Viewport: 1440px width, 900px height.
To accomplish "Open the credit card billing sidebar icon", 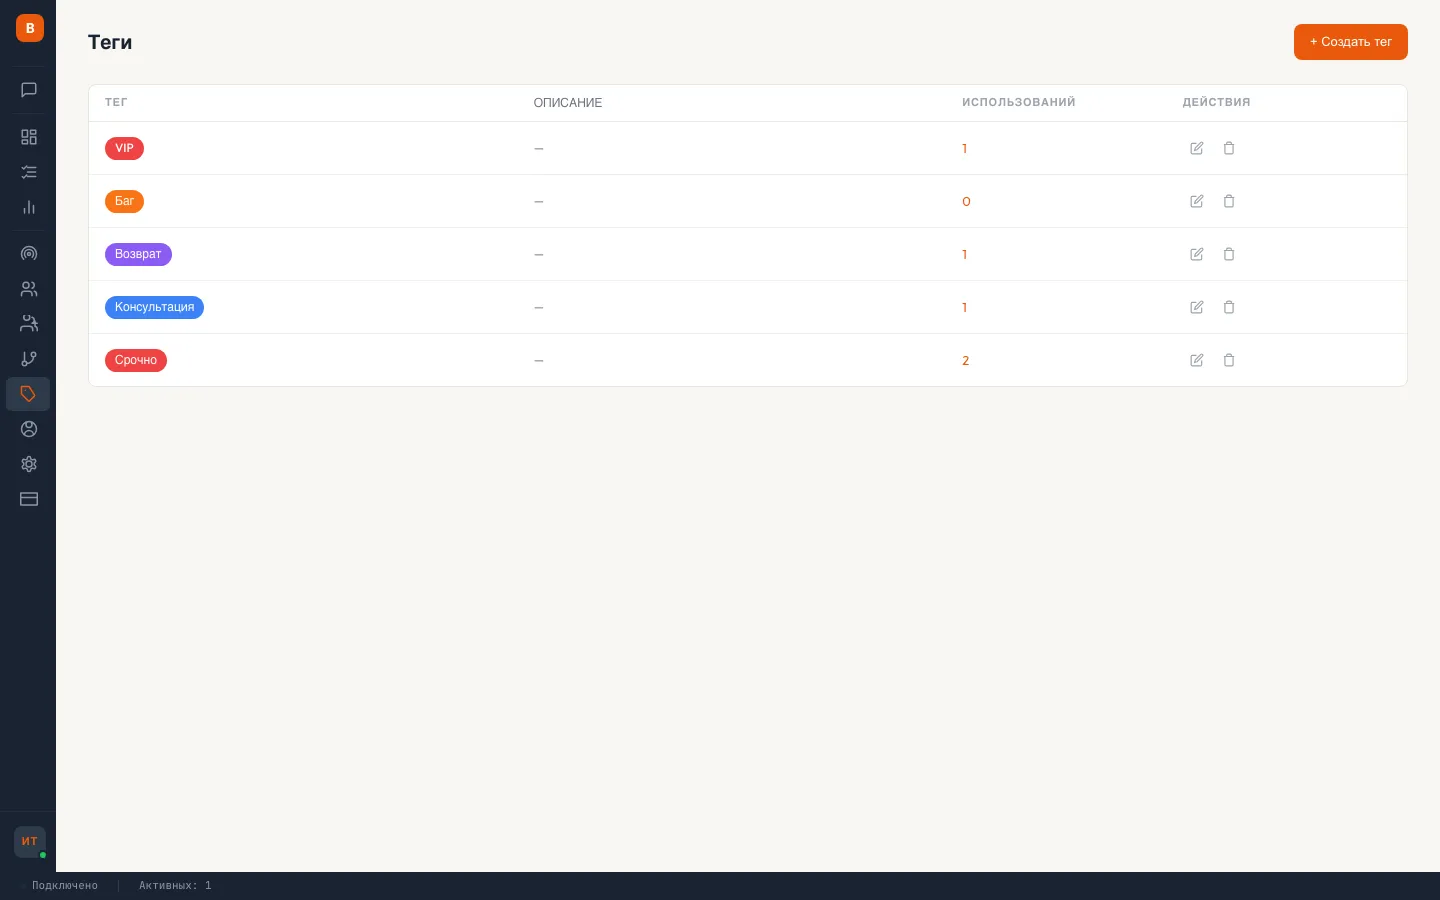I will click(29, 499).
